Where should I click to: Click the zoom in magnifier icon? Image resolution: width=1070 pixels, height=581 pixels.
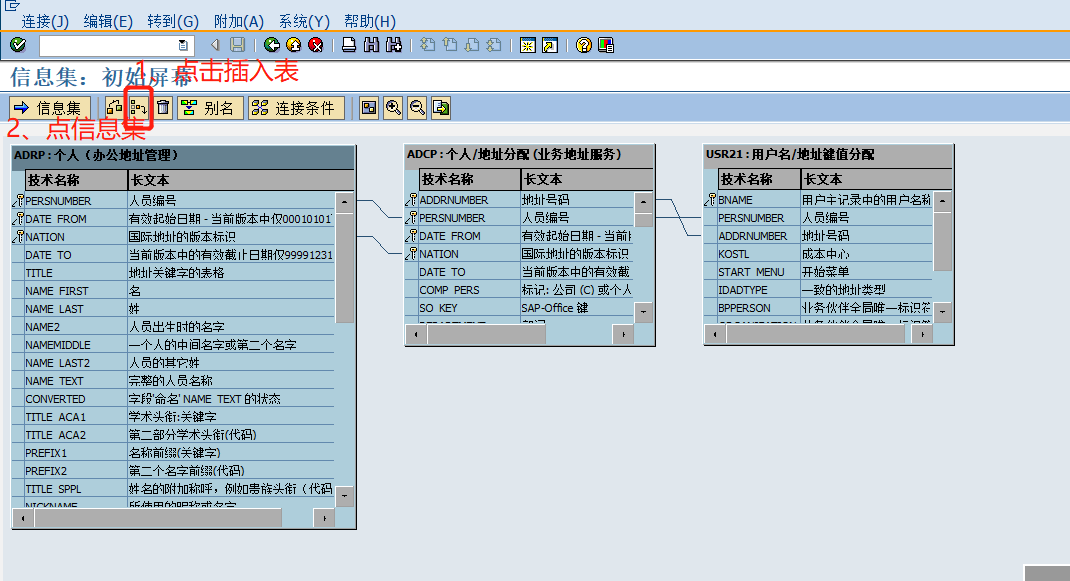[393, 106]
